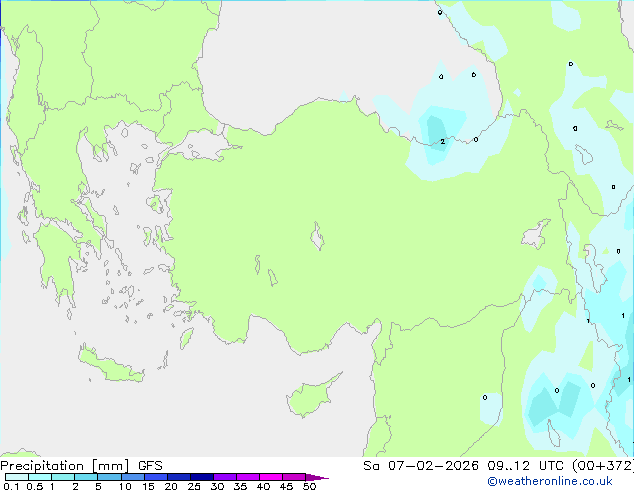The image size is (634, 490).
Task: Click the '2' precipitation value on the map
Action: (443, 142)
